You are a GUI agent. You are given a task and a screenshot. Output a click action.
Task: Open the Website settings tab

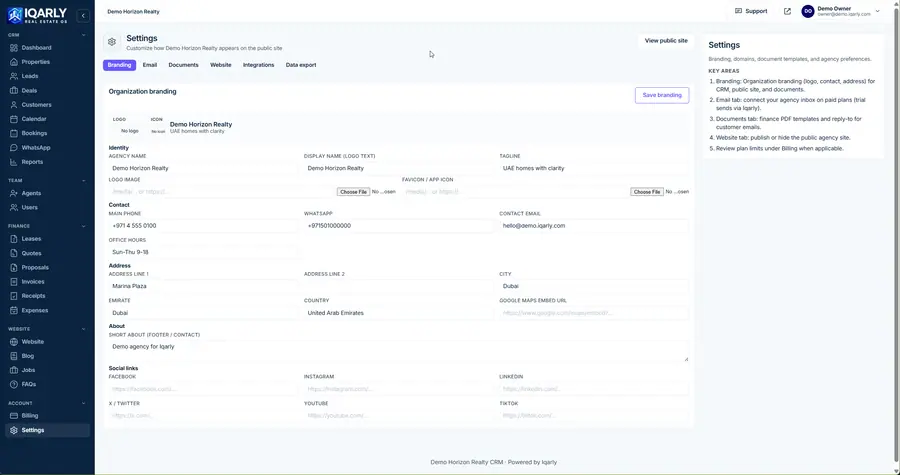click(x=220, y=65)
